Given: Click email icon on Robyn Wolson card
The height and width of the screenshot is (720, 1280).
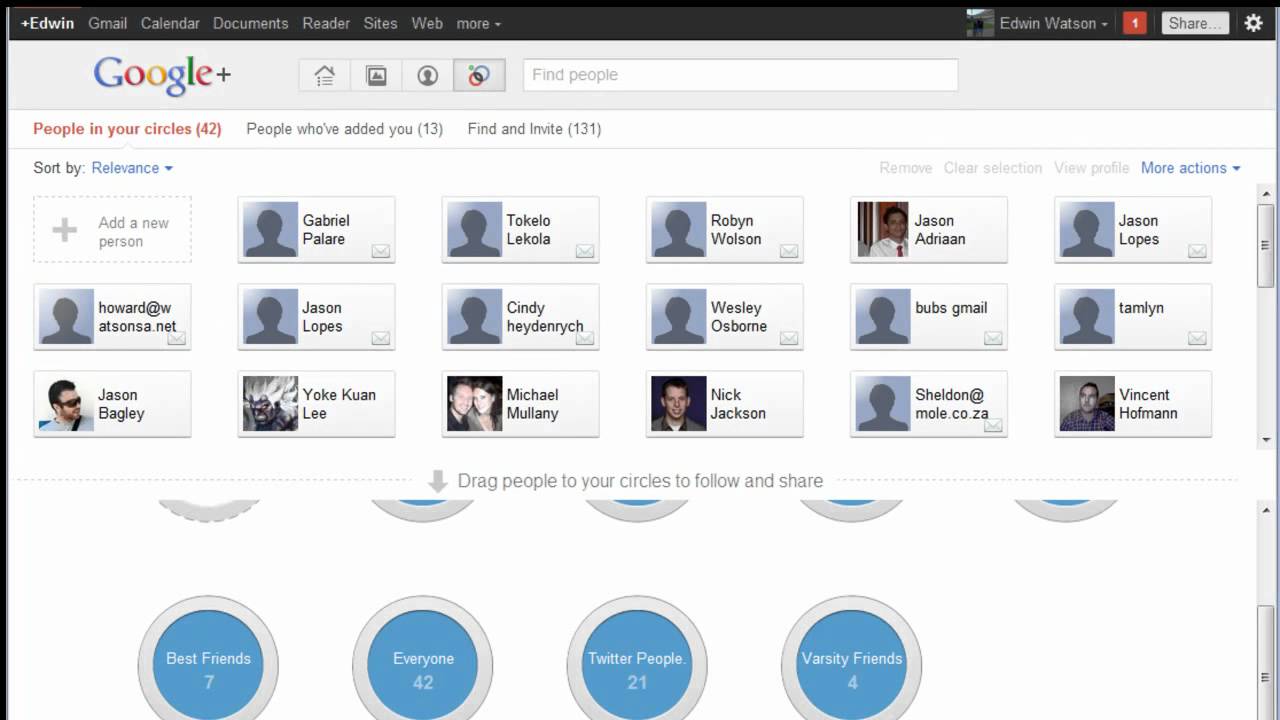Looking at the screenshot, I should 789,251.
